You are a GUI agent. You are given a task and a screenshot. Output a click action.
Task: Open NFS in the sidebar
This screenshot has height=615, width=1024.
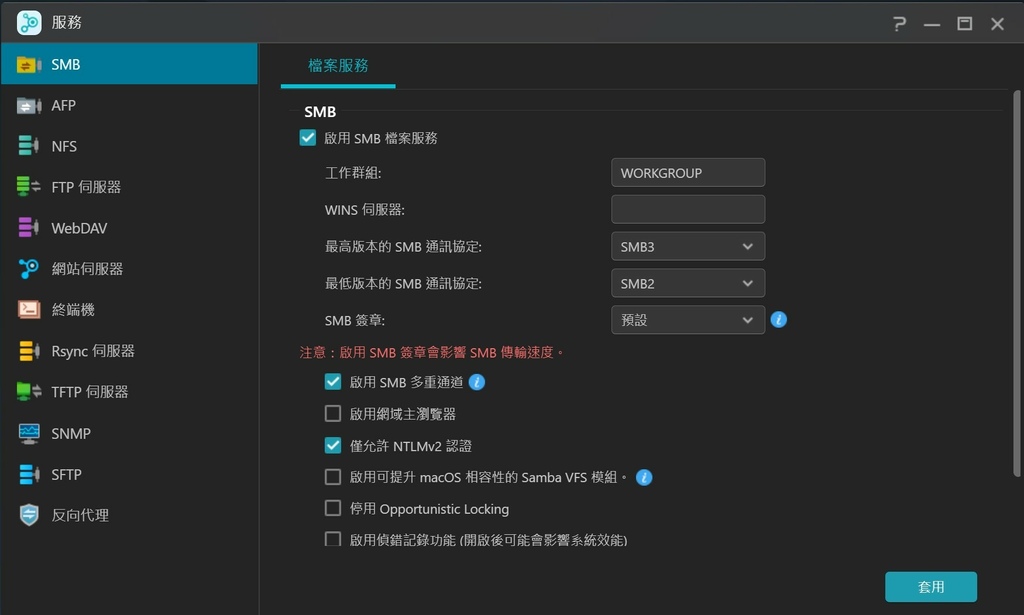[129, 146]
